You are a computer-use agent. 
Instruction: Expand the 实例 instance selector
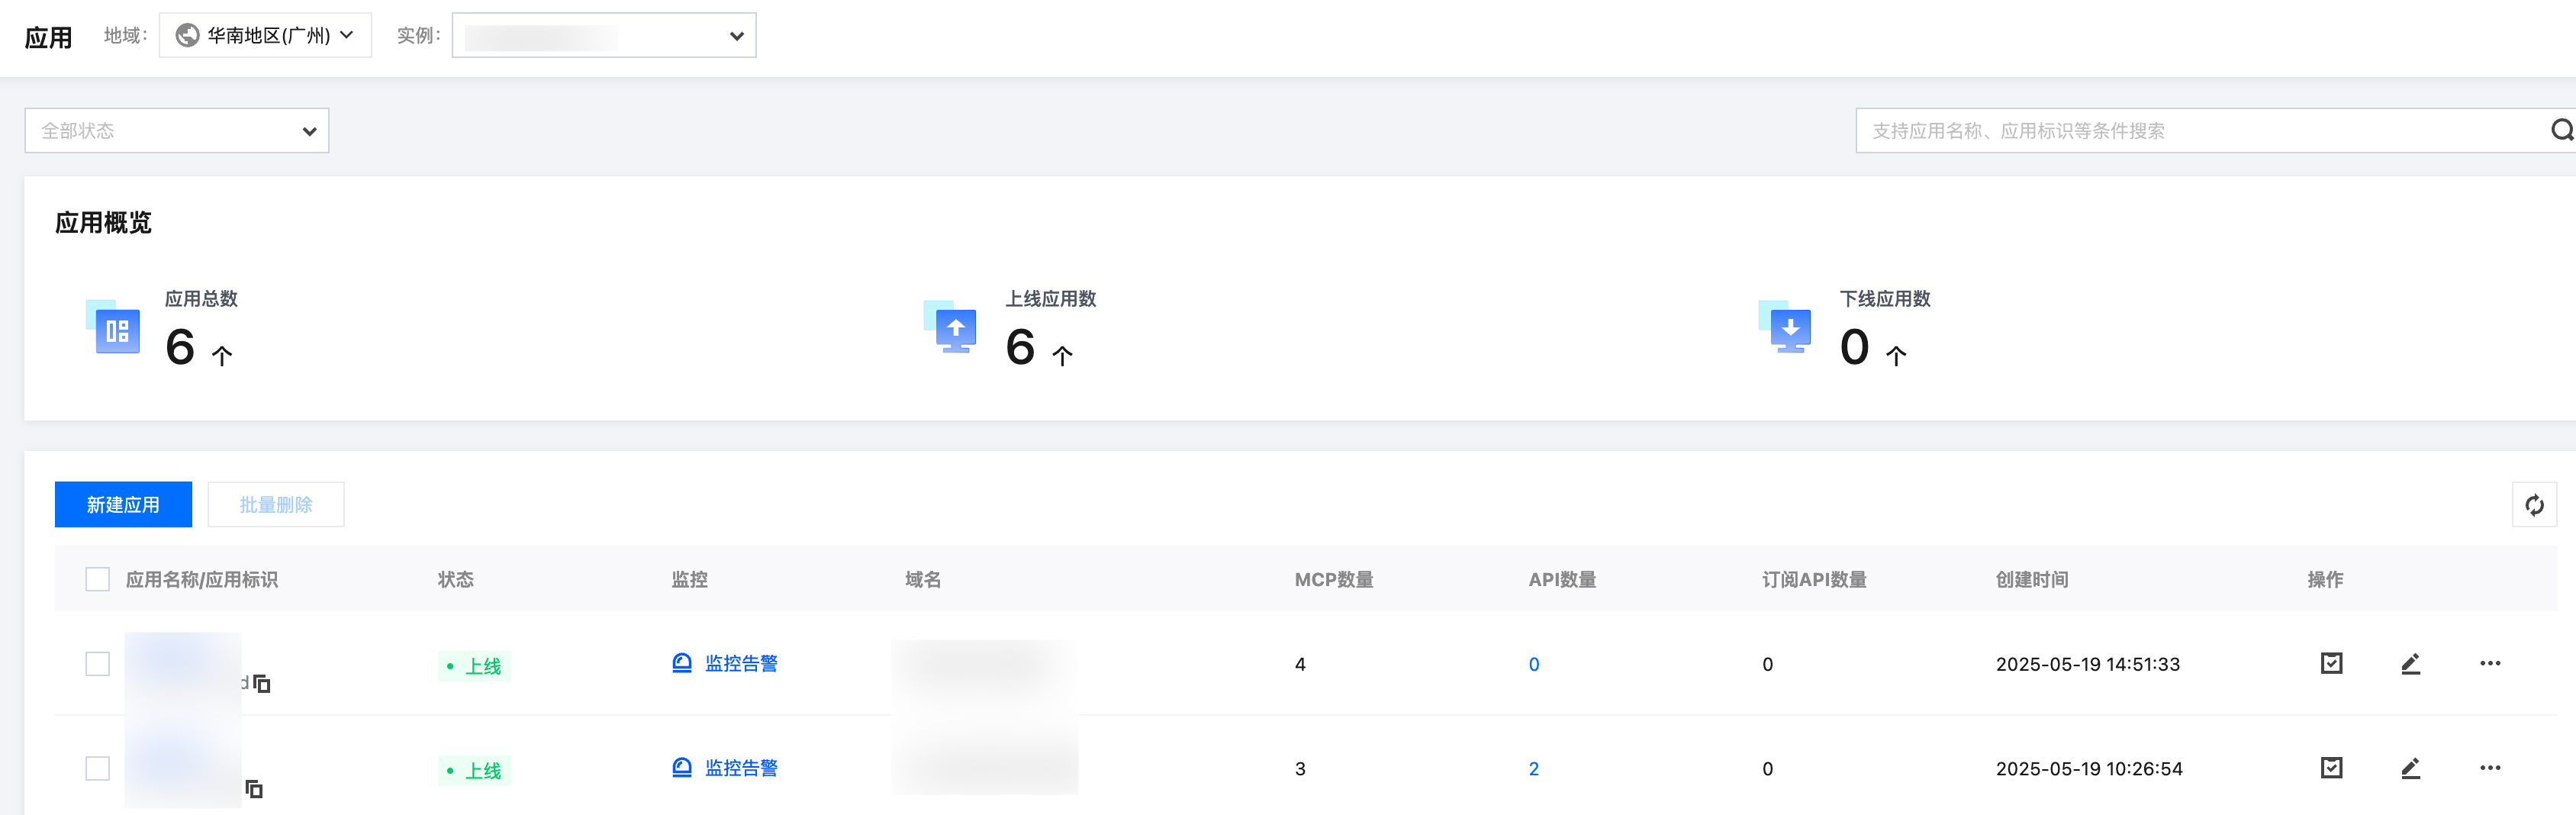pos(603,36)
